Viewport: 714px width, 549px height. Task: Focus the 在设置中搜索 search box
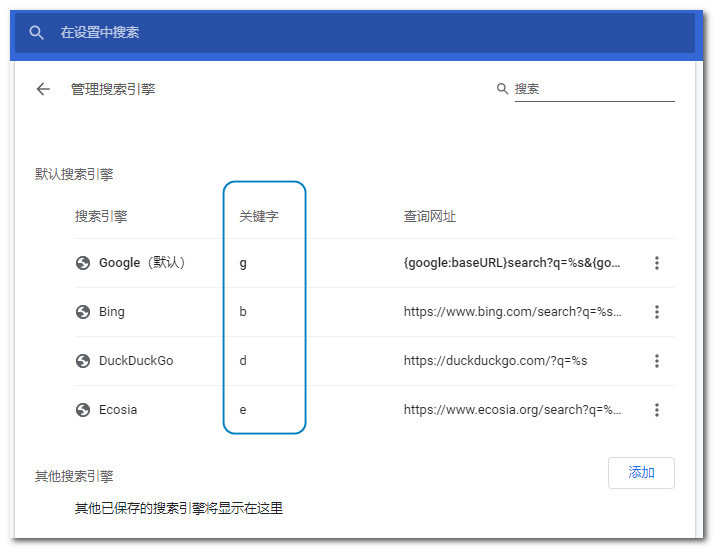(355, 32)
